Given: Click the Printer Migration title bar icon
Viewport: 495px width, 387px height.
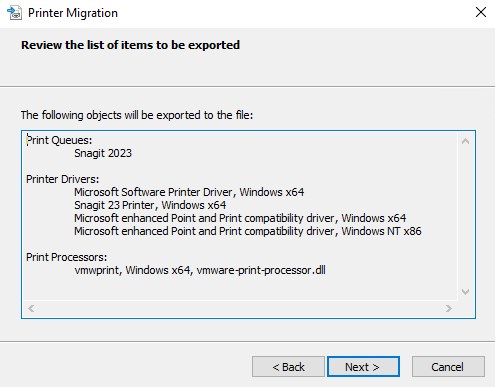Looking at the screenshot, I should [x=14, y=13].
